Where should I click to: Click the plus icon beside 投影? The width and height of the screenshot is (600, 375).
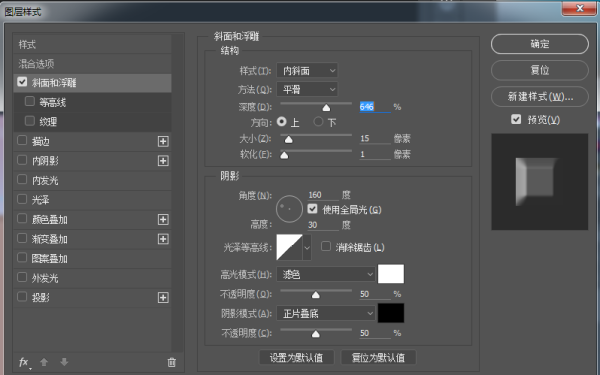pyautogui.click(x=163, y=297)
